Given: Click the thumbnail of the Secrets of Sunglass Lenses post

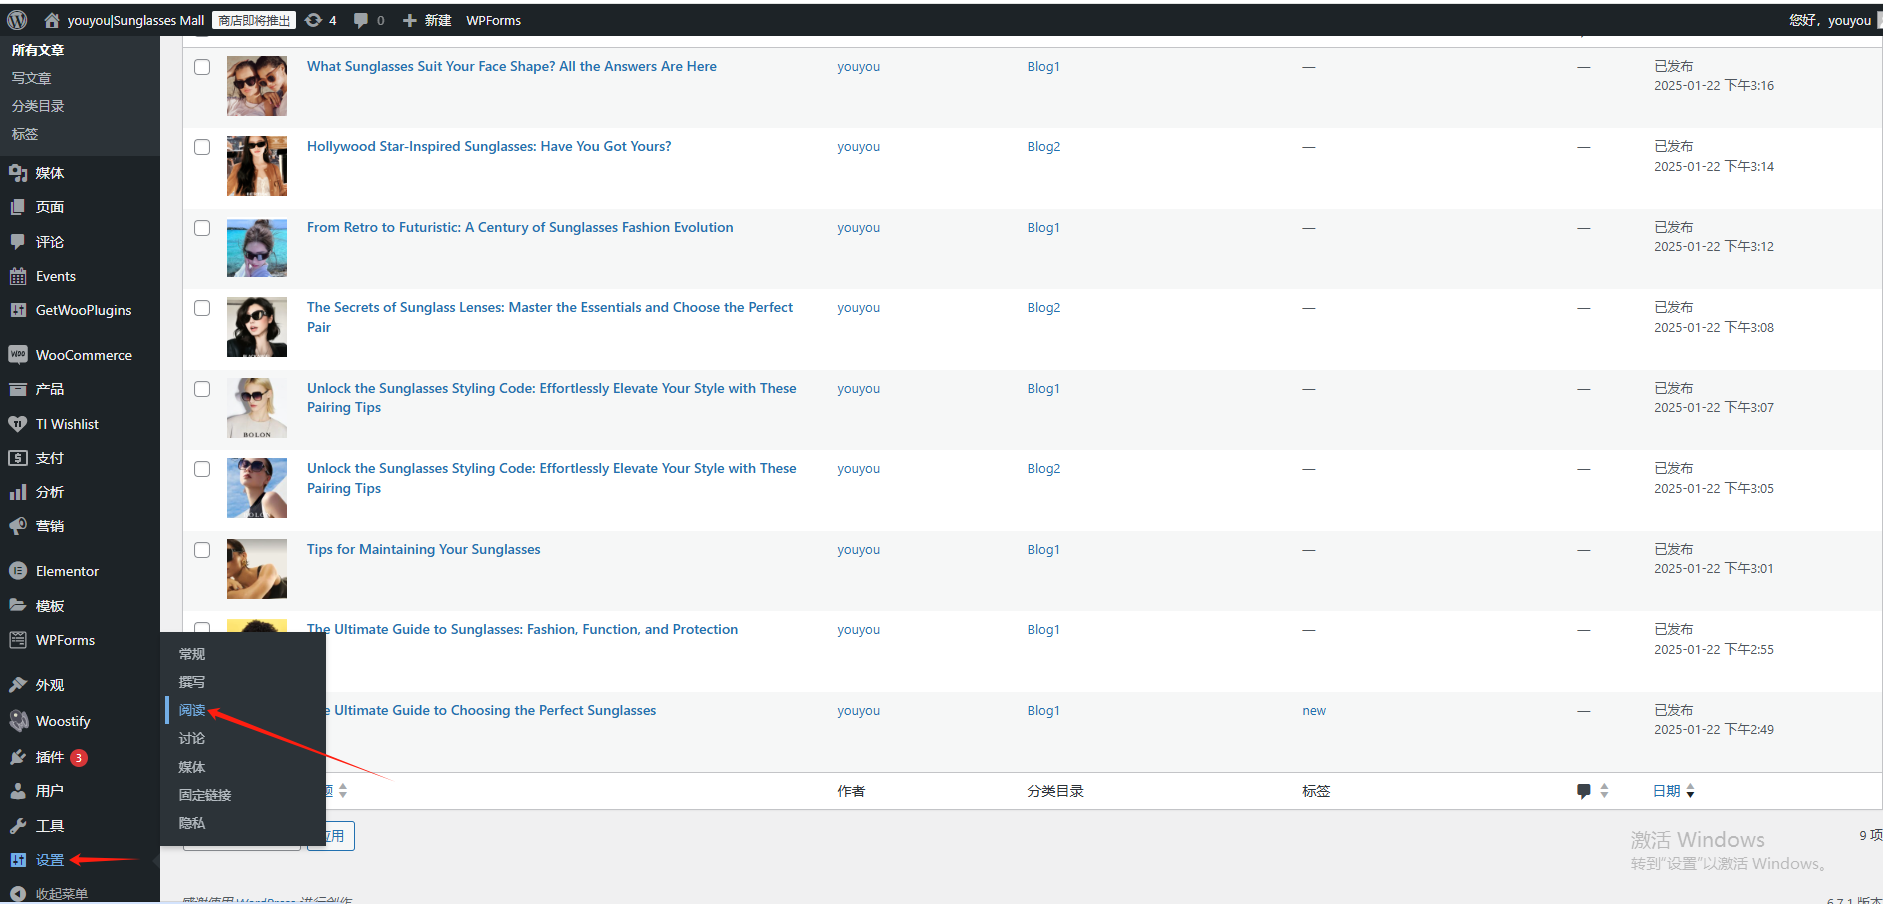Looking at the screenshot, I should point(257,327).
